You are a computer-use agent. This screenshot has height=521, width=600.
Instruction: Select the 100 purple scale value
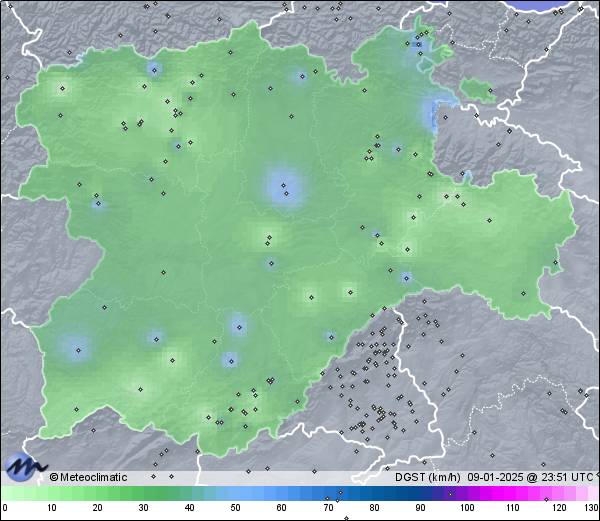[x=466, y=508]
